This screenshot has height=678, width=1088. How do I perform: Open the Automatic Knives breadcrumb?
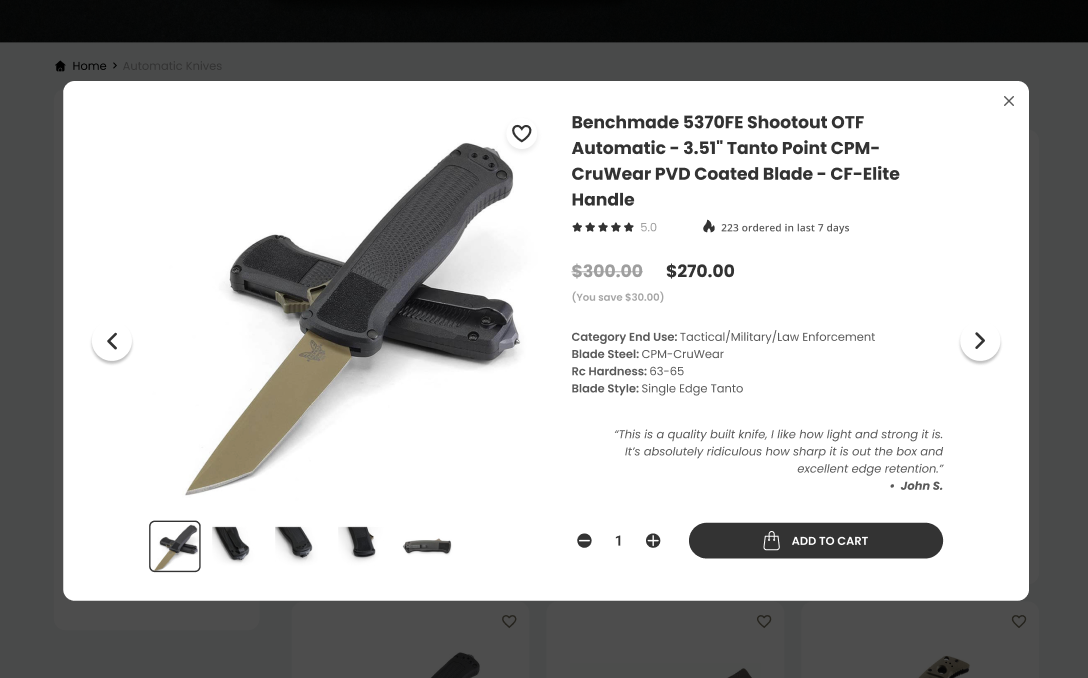[172, 66]
